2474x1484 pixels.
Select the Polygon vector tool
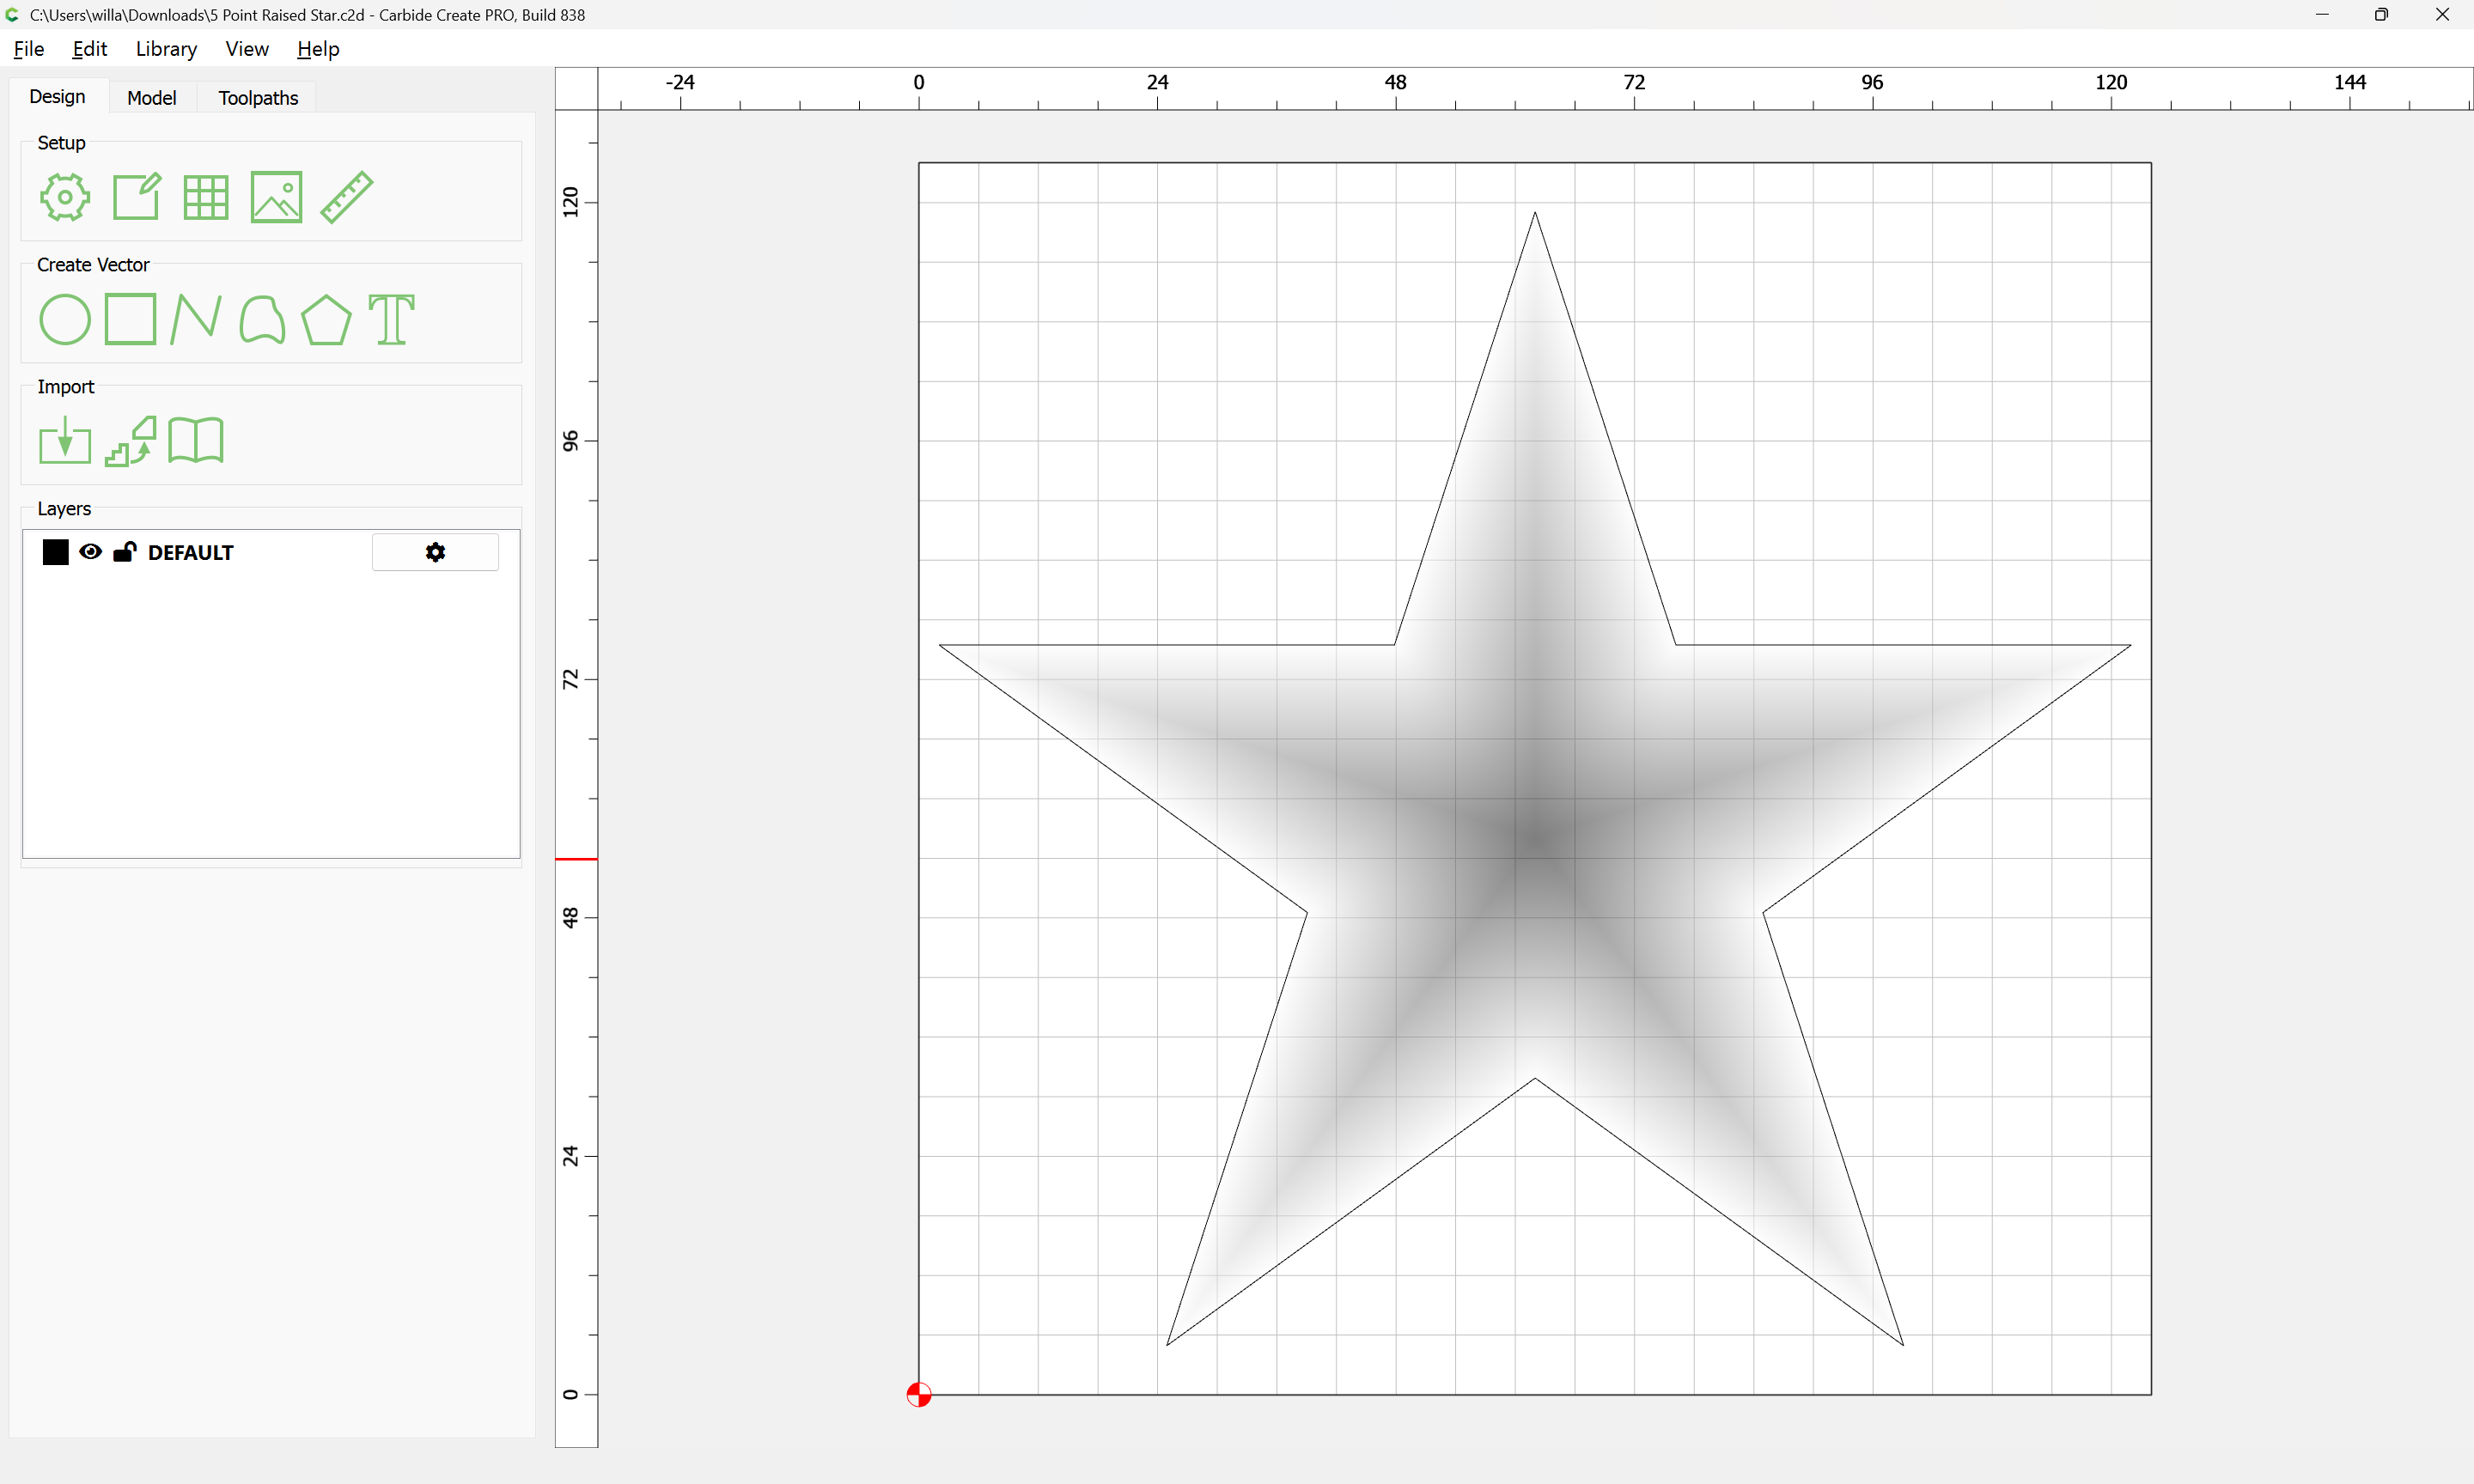coord(326,320)
